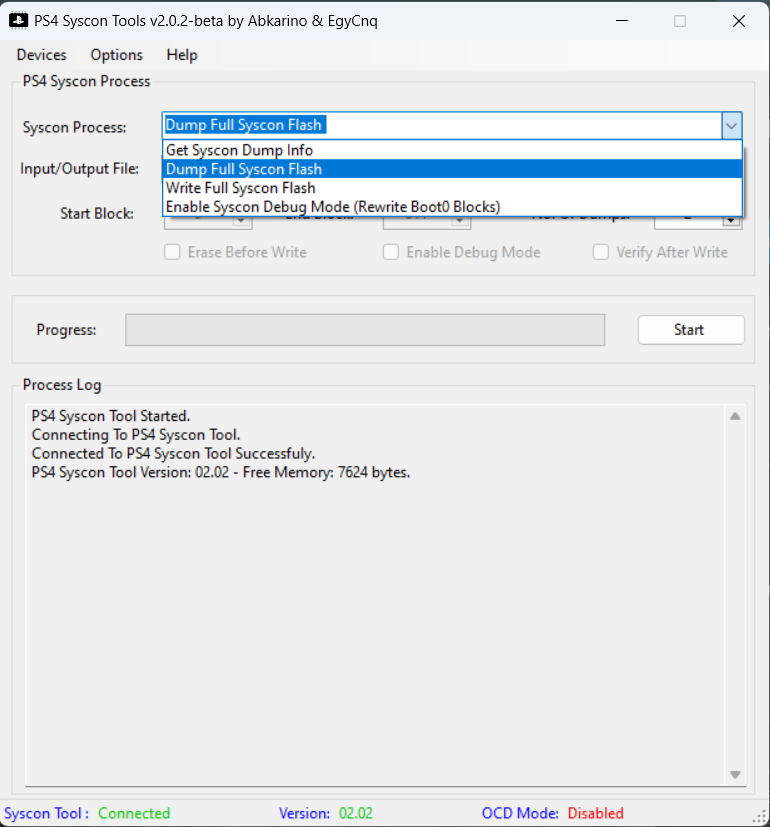The width and height of the screenshot is (770, 827).
Task: Open the Options menu
Action: point(117,55)
